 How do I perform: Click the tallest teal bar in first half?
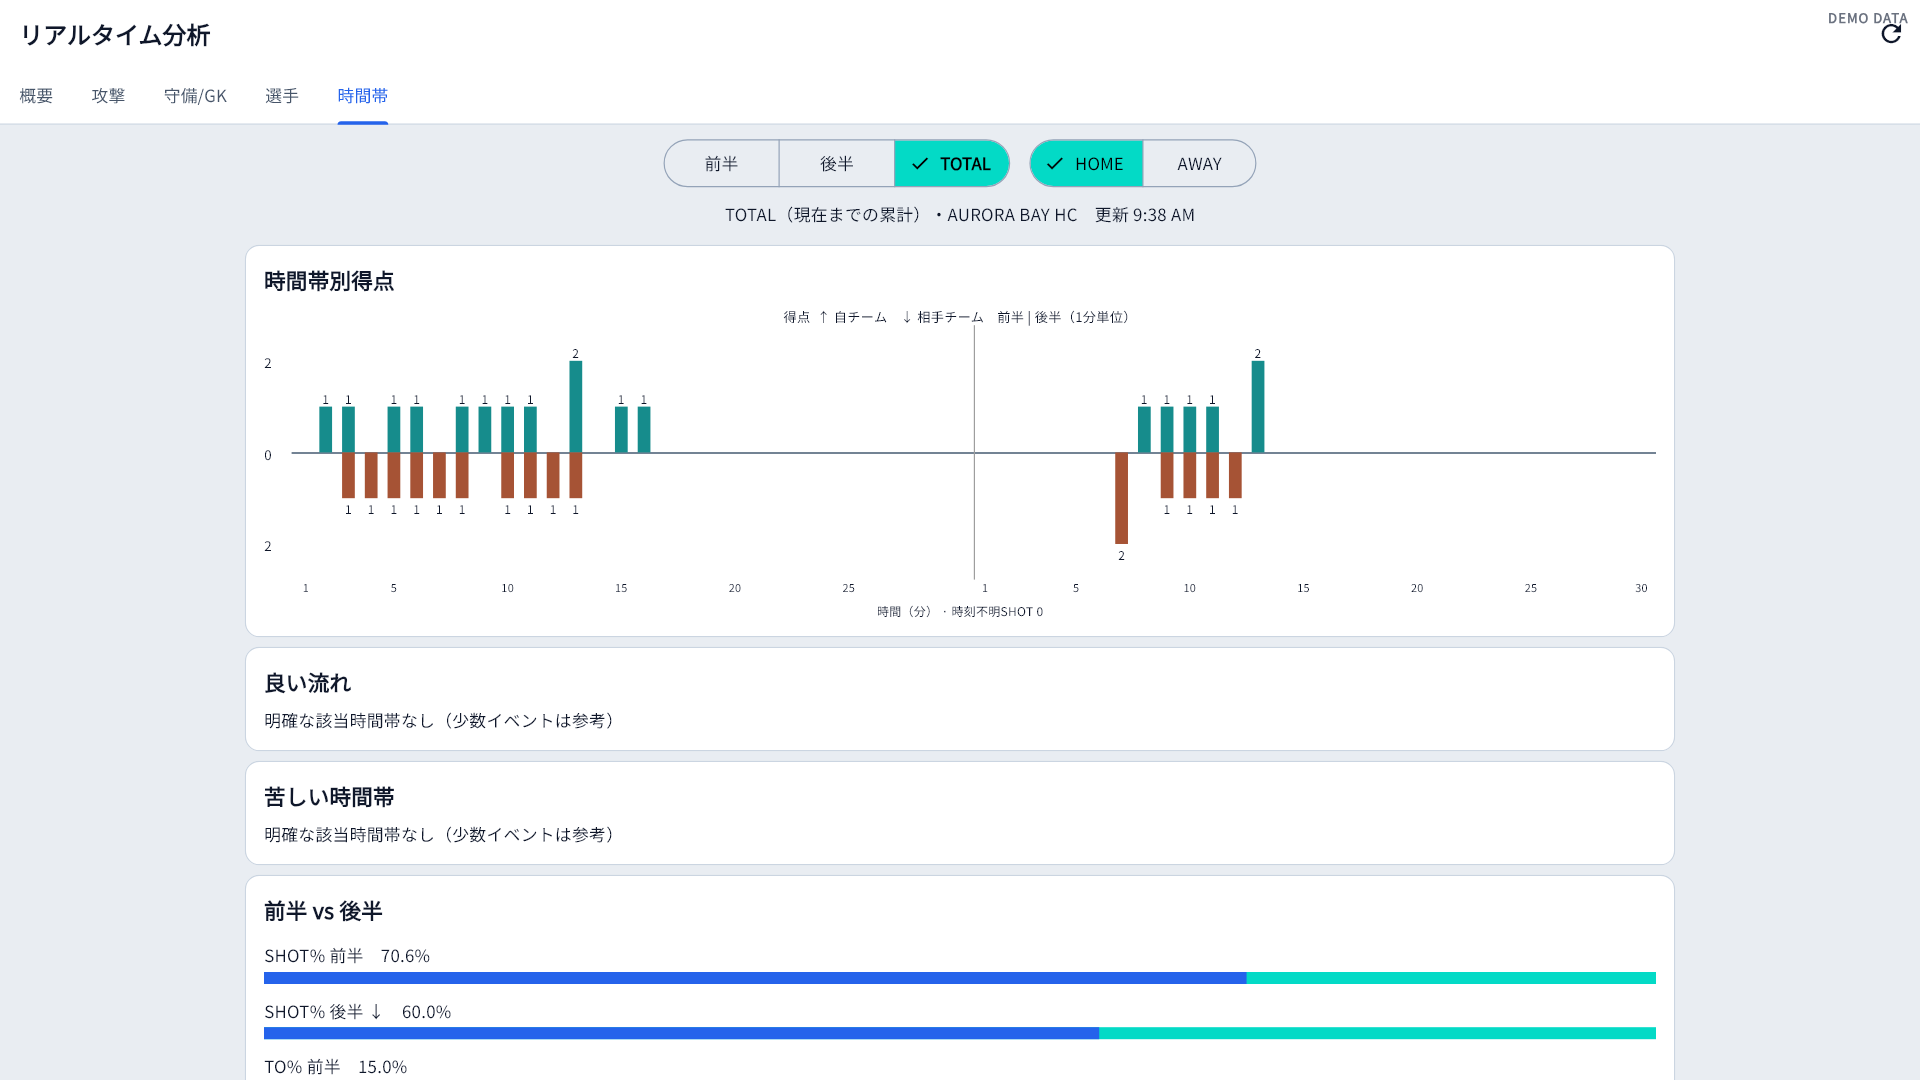576,407
